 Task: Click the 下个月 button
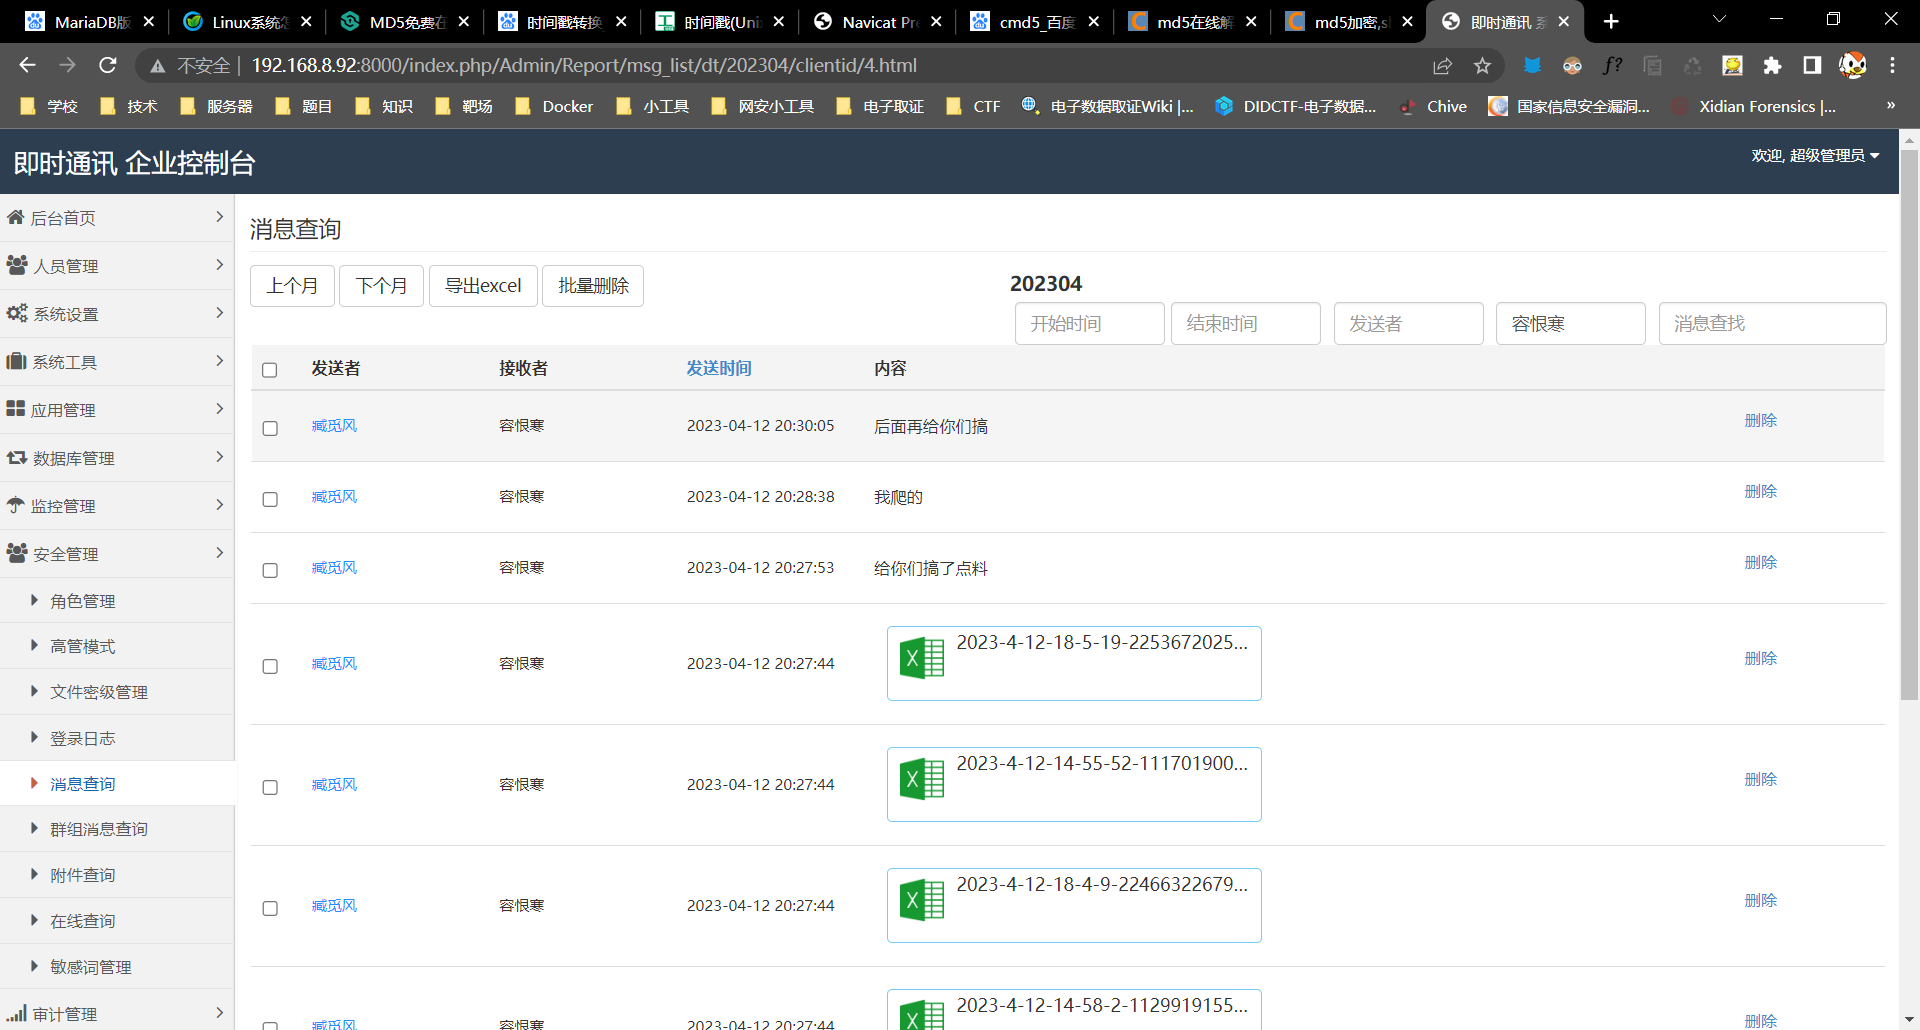pyautogui.click(x=381, y=286)
